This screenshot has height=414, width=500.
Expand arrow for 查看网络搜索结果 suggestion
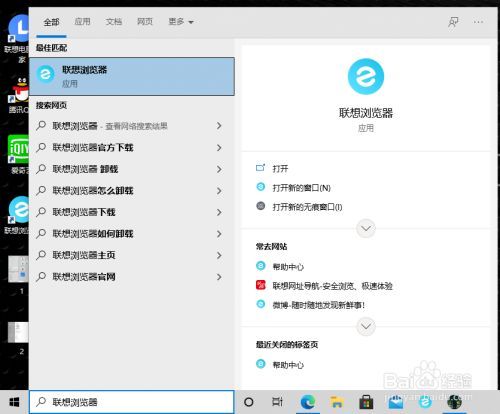point(219,126)
